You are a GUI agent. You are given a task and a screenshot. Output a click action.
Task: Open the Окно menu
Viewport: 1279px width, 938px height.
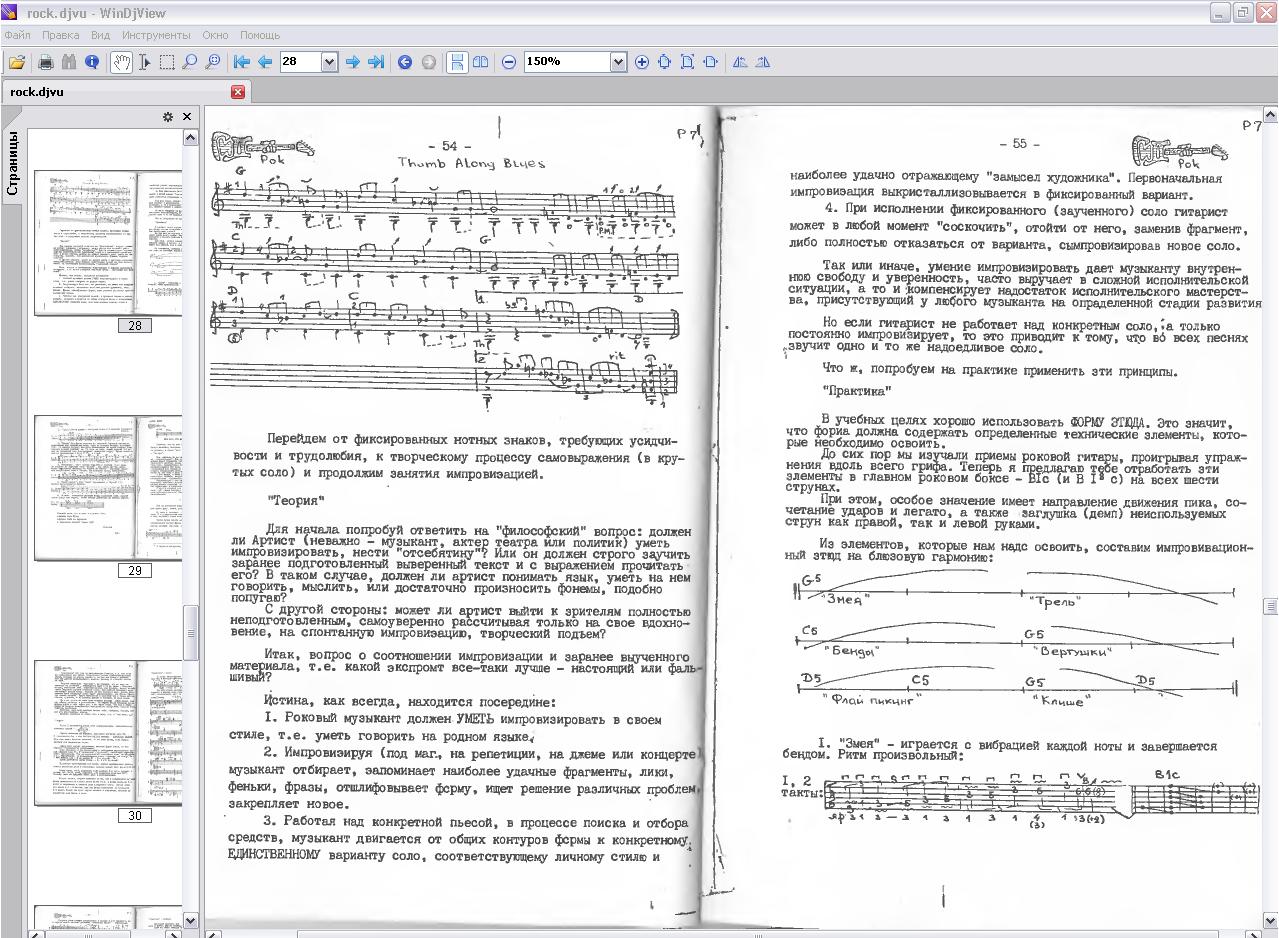coord(215,35)
